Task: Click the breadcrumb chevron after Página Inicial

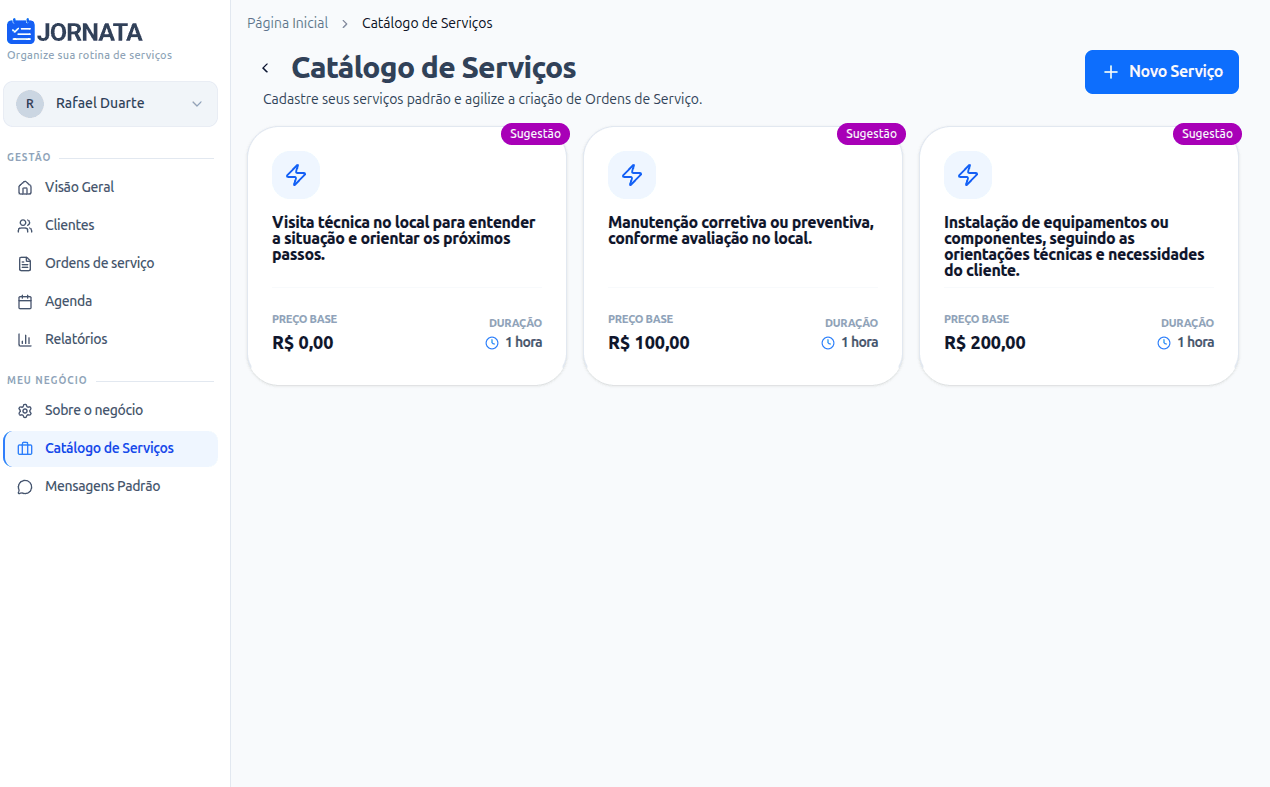Action: point(345,22)
